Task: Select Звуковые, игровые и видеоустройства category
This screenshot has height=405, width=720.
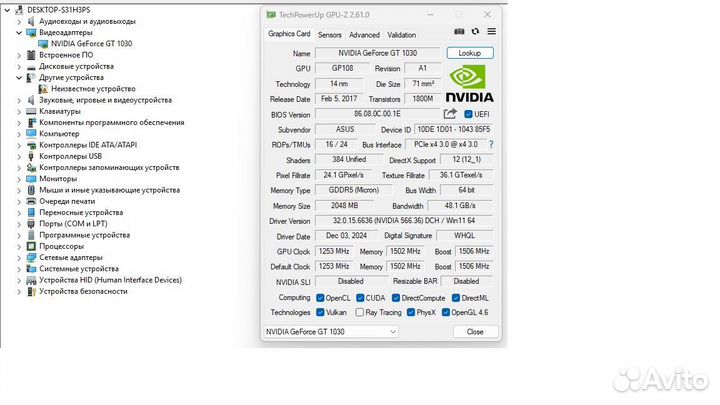Action: [x=105, y=100]
